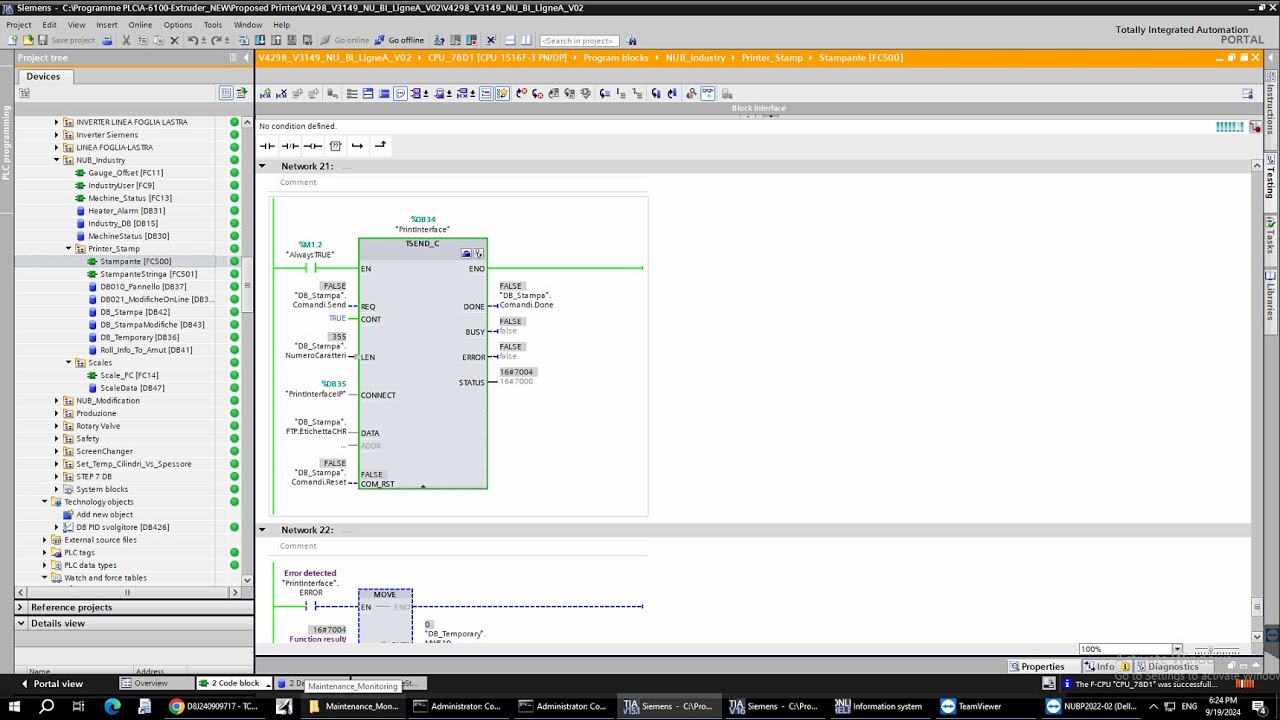
Task: Open the Project menu
Action: coord(19,25)
